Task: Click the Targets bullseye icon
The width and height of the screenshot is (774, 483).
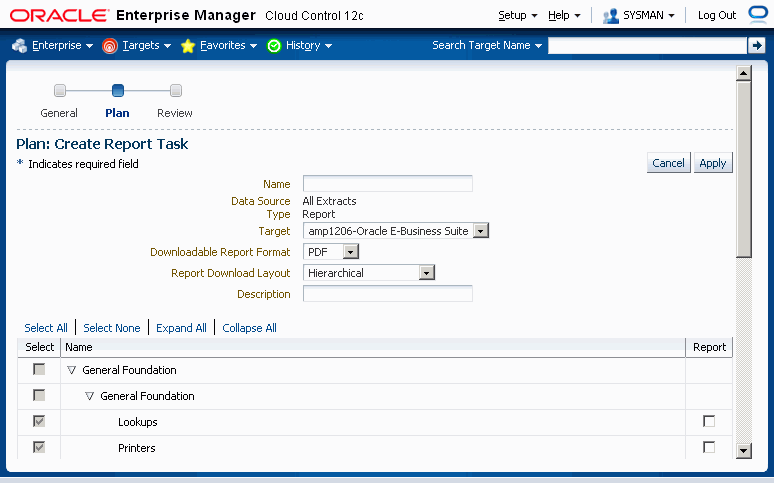Action: [x=109, y=46]
